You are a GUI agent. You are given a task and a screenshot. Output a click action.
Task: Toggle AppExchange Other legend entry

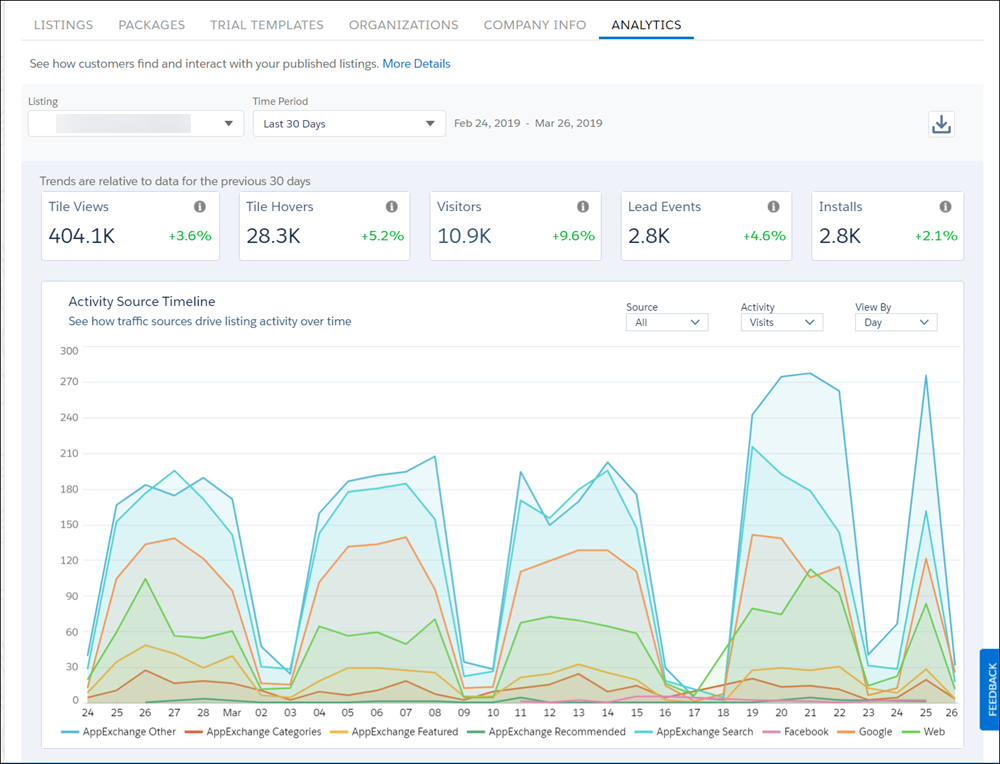[x=119, y=732]
